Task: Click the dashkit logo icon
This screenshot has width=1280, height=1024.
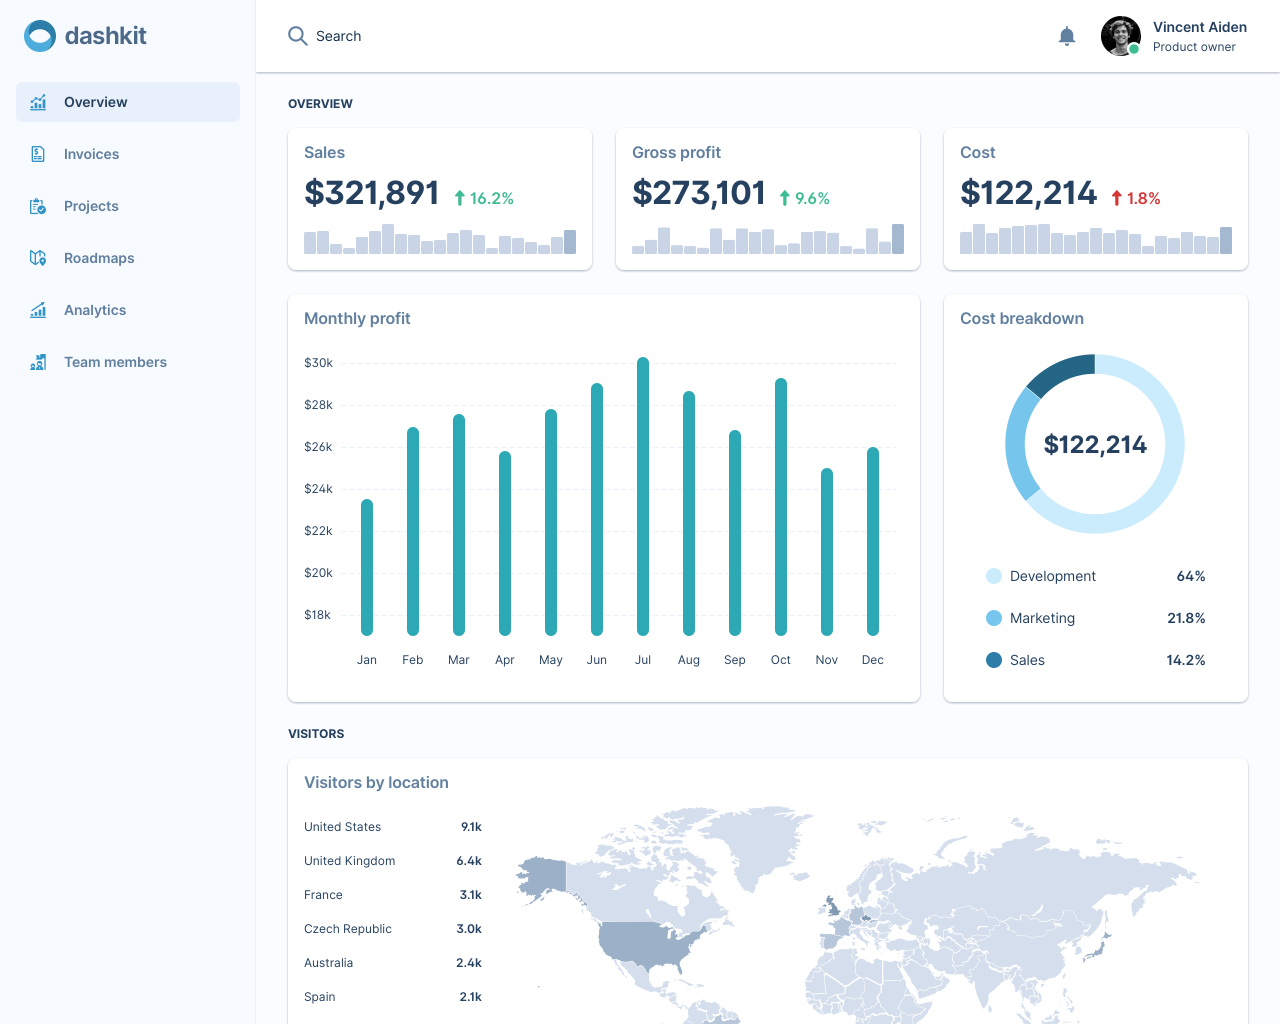Action: tap(40, 36)
